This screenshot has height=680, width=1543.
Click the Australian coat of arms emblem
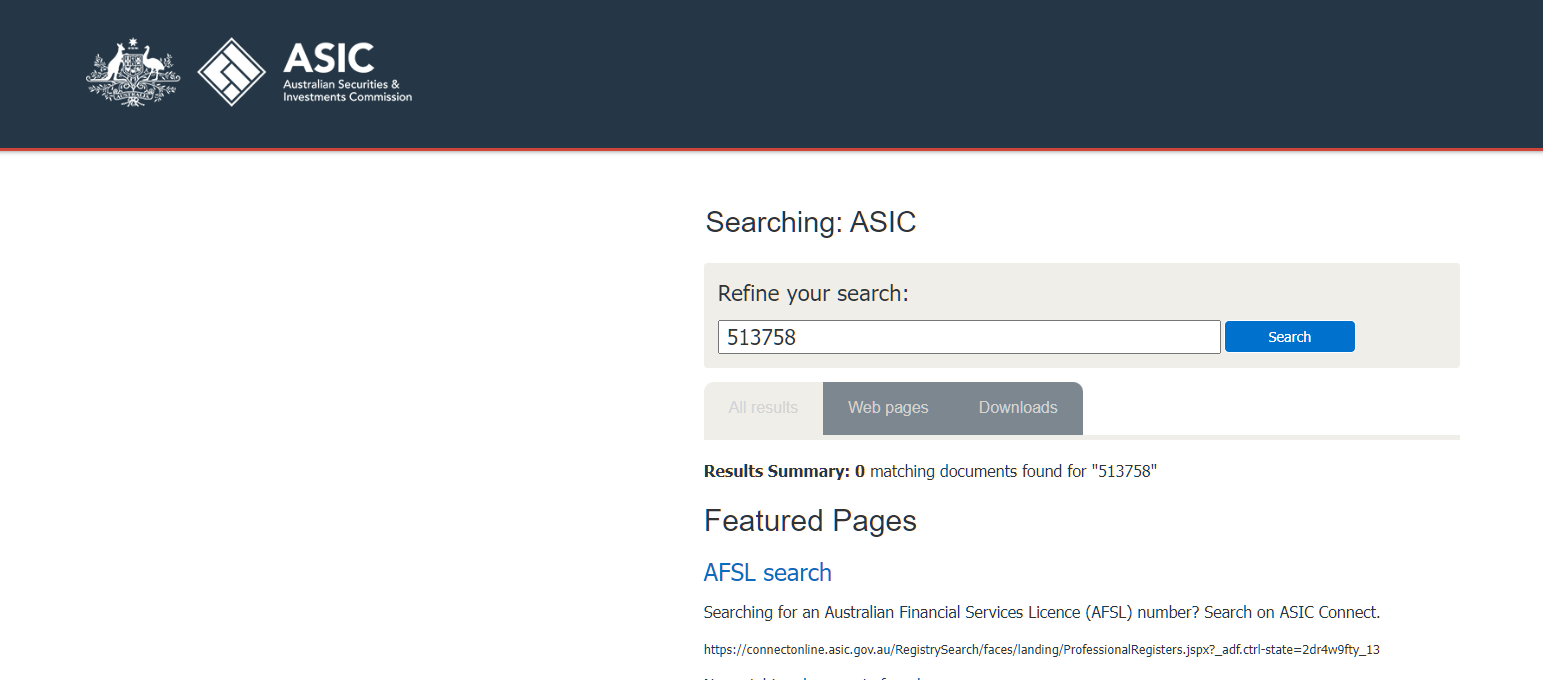tap(133, 72)
